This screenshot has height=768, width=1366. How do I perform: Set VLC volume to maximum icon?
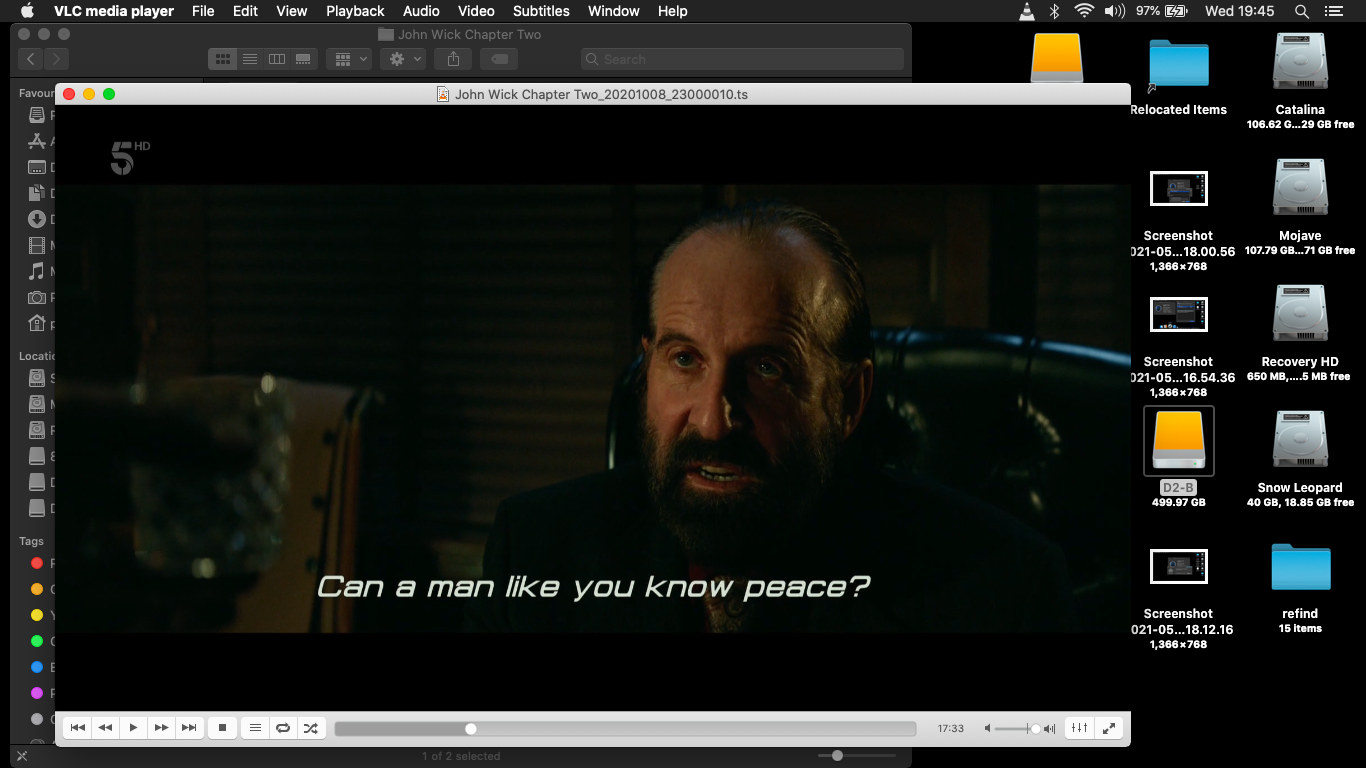tap(1049, 729)
